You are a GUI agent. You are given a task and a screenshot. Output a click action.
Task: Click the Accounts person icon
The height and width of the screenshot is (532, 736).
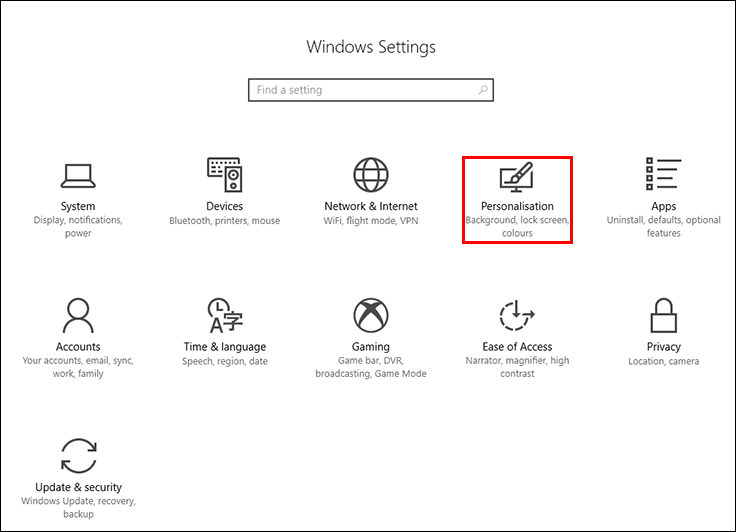pyautogui.click(x=78, y=315)
